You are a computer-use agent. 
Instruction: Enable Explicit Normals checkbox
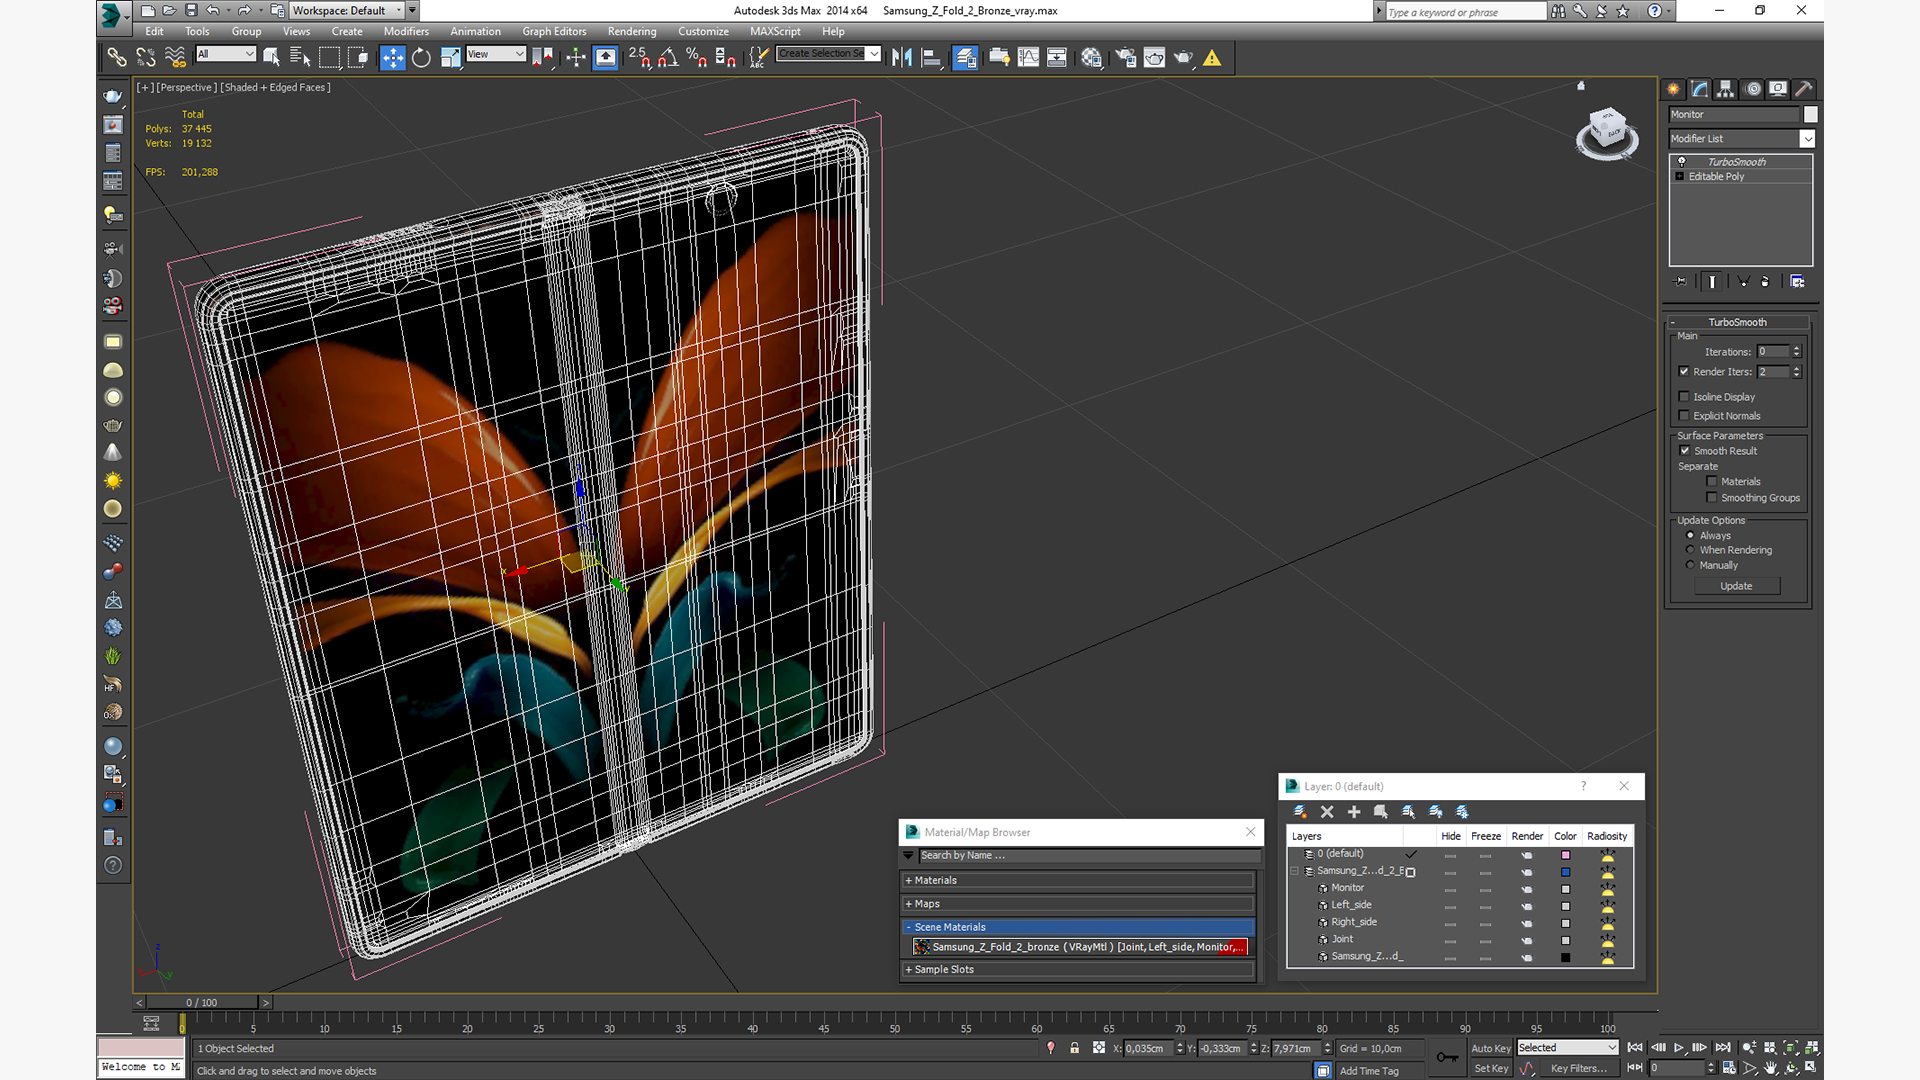click(1684, 415)
